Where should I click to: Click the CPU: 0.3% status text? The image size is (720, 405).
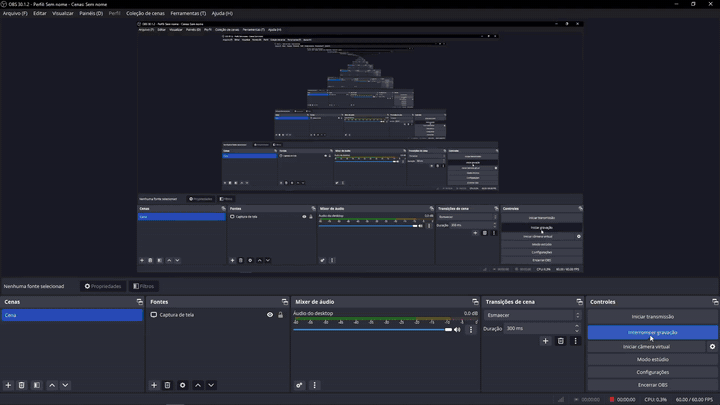click(656, 399)
